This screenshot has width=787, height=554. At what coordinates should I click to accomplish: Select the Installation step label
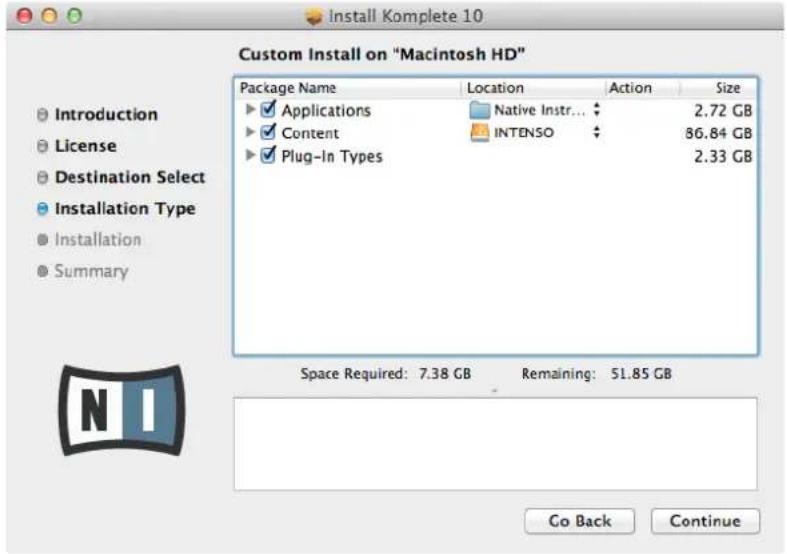tap(97, 240)
